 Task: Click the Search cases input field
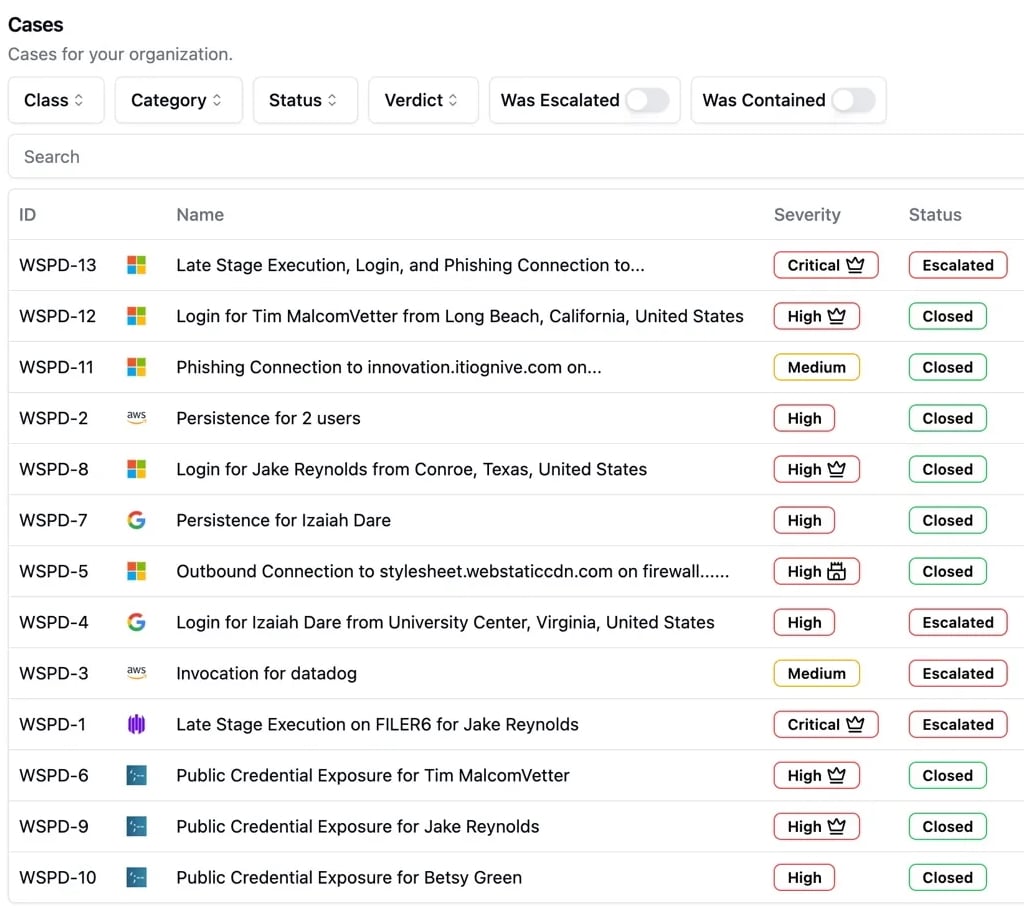point(516,157)
